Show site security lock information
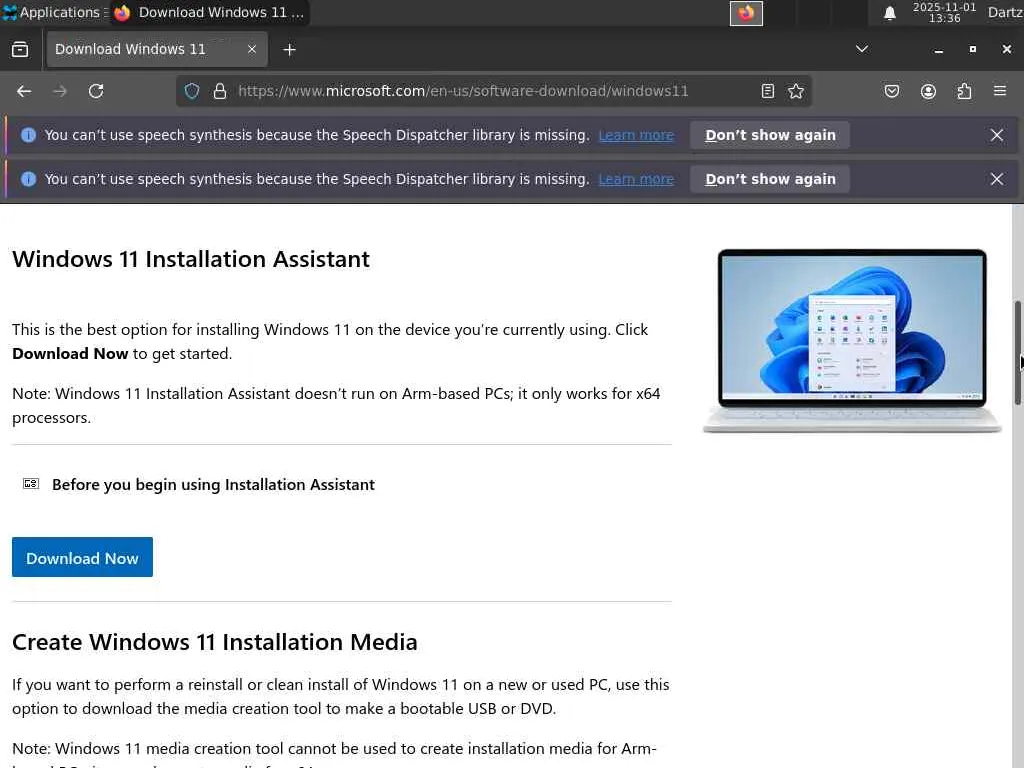1024x768 pixels. coord(220,91)
